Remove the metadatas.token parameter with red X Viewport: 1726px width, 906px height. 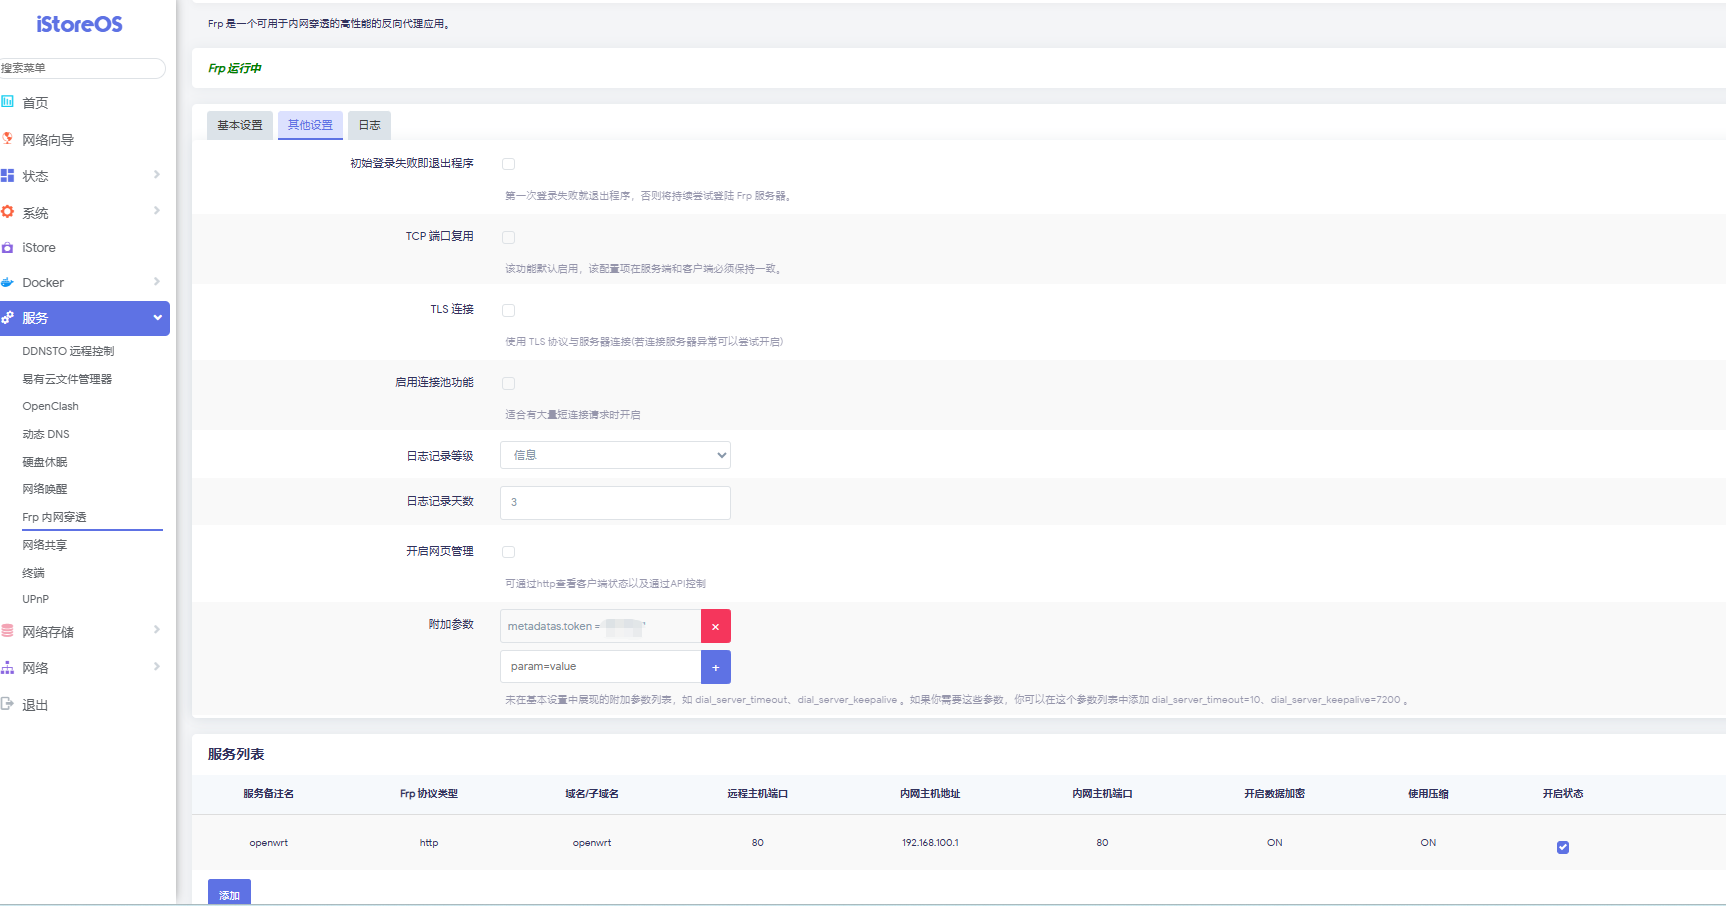[x=715, y=626]
